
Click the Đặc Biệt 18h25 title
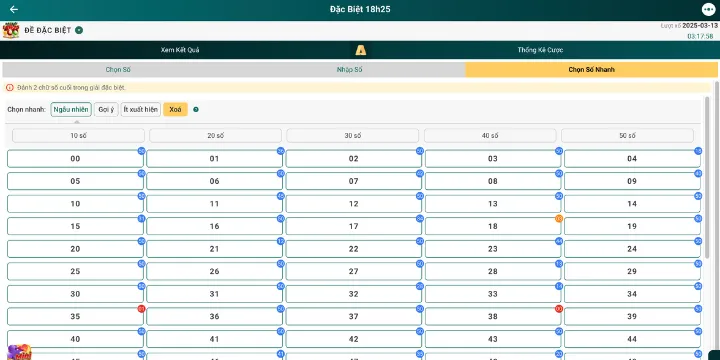360,9
